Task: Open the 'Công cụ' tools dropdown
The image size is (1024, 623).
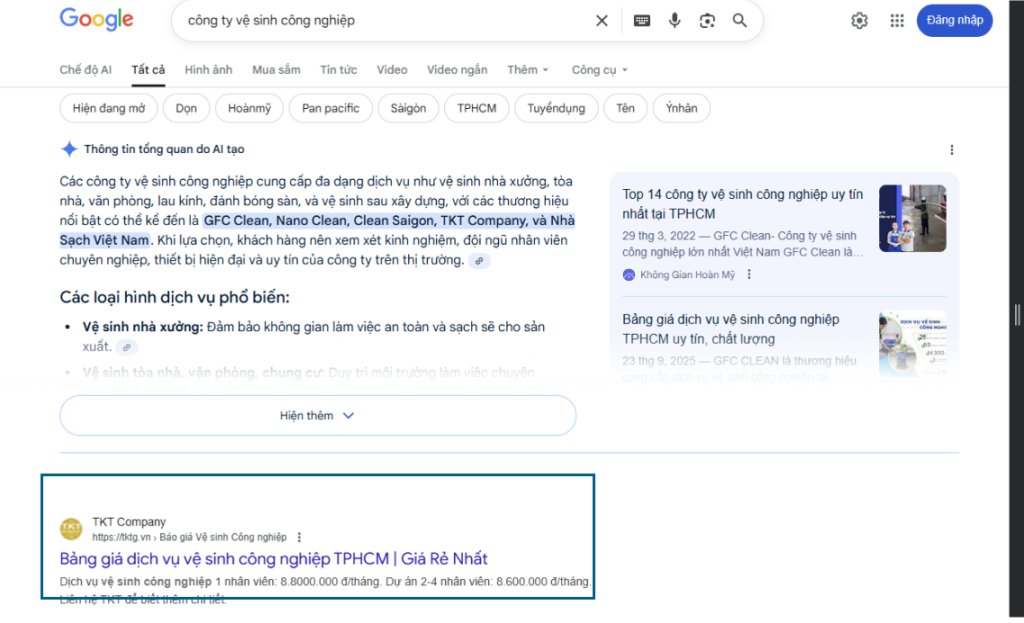Action: [x=599, y=70]
